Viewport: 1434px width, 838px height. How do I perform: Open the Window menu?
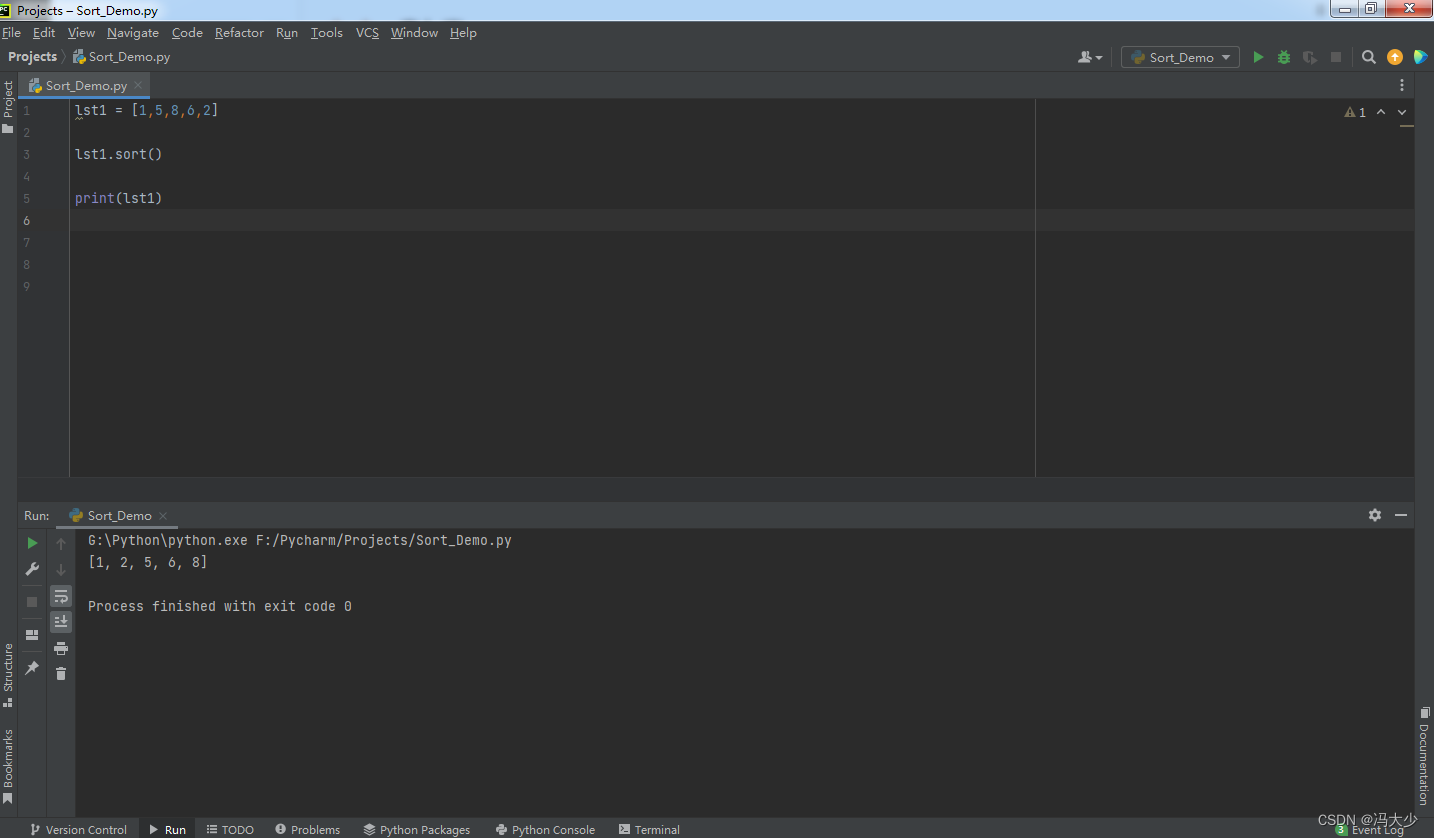(414, 33)
